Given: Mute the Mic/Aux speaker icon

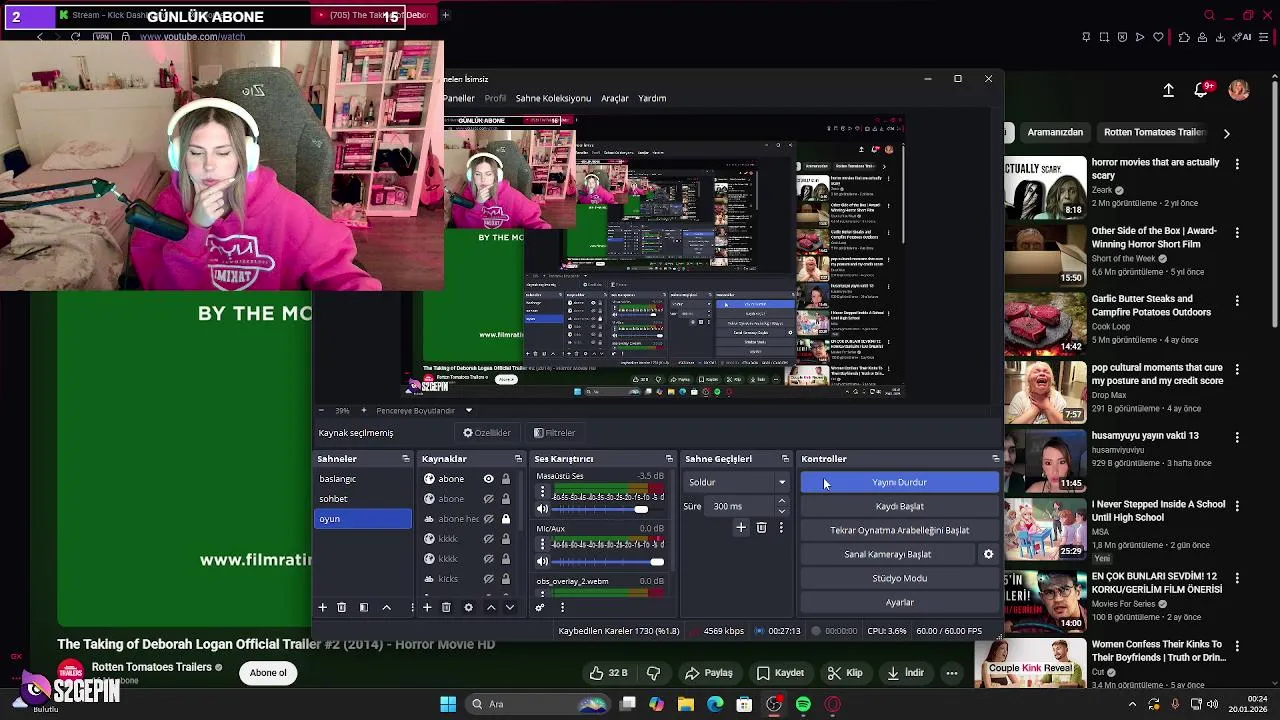Looking at the screenshot, I should tap(542, 561).
